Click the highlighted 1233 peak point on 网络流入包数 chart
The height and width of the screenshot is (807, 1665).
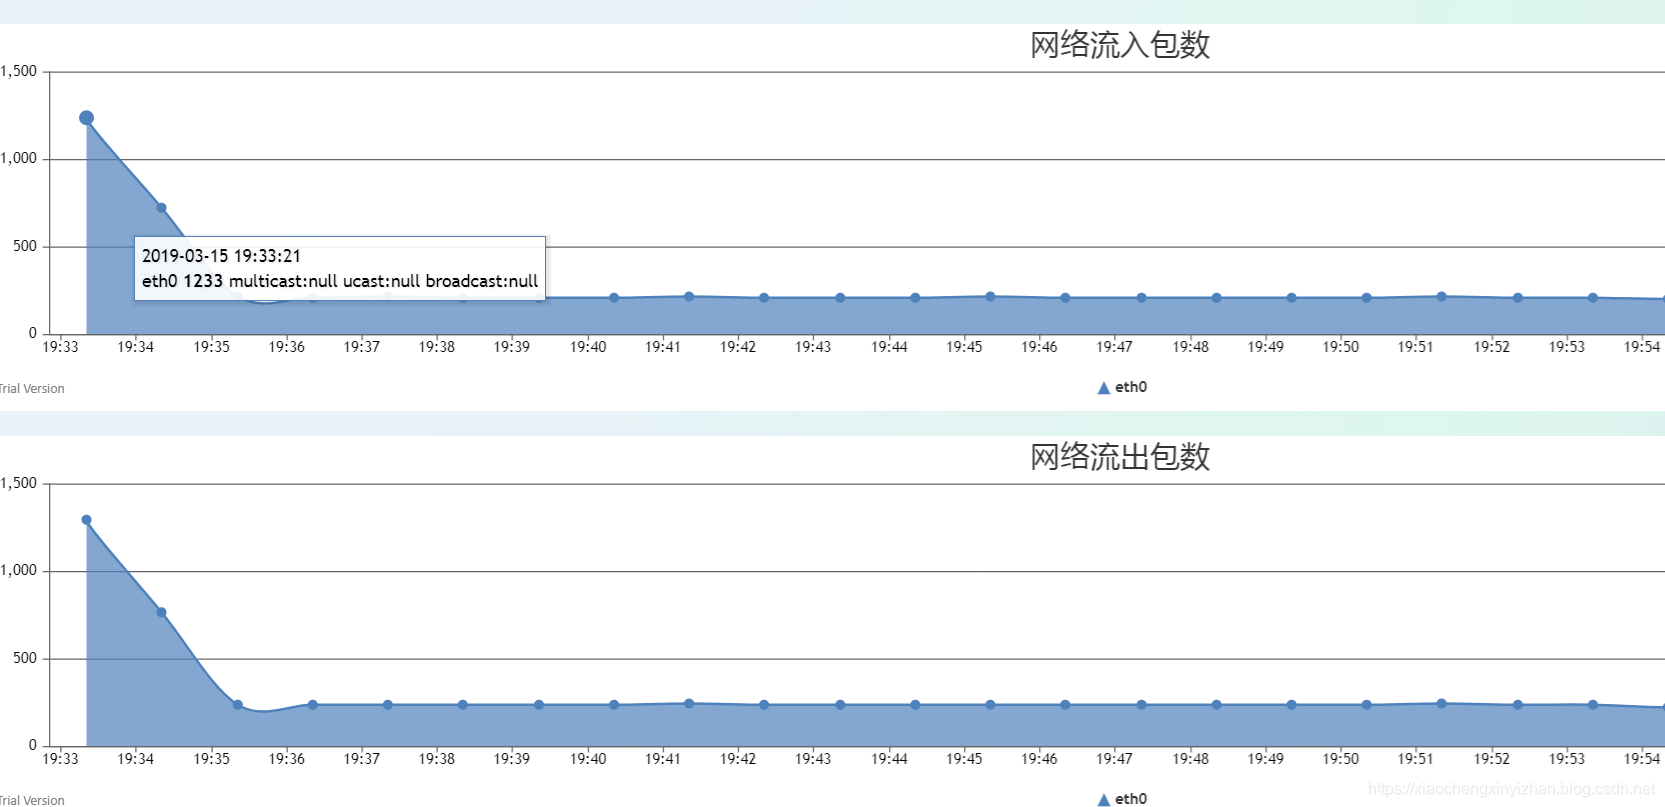click(x=86, y=118)
